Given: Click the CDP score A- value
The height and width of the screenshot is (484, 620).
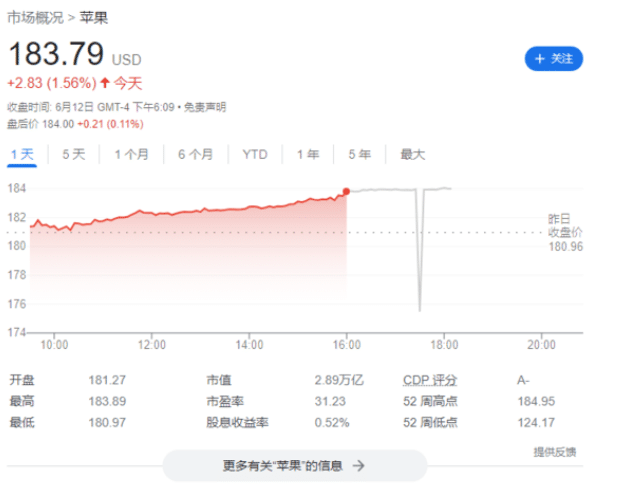Looking at the screenshot, I should [x=523, y=380].
